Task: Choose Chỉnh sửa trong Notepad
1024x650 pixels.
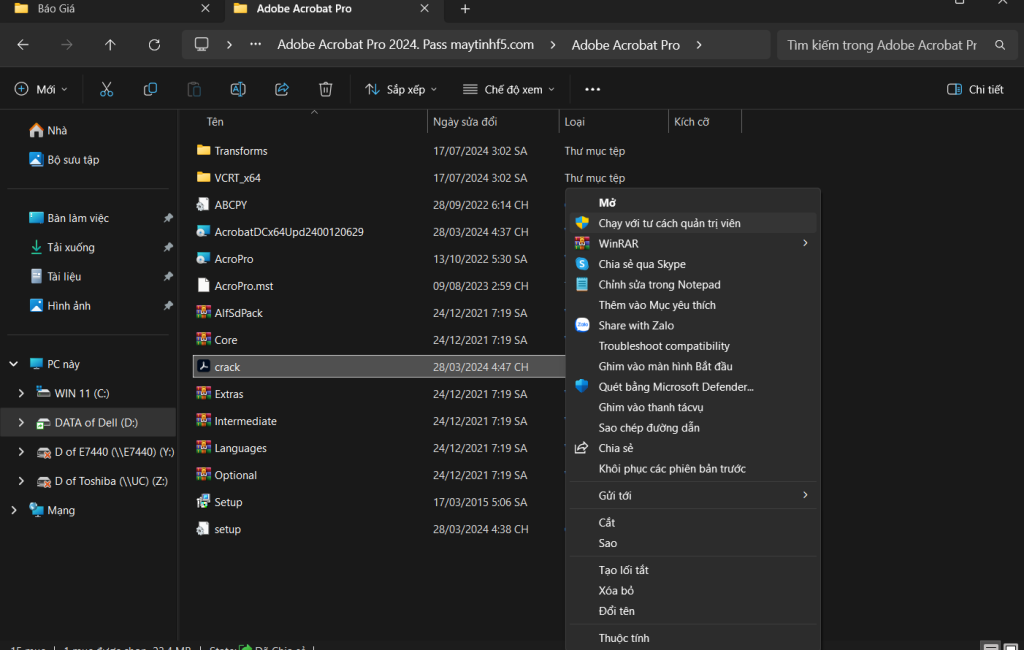Action: pos(693,285)
